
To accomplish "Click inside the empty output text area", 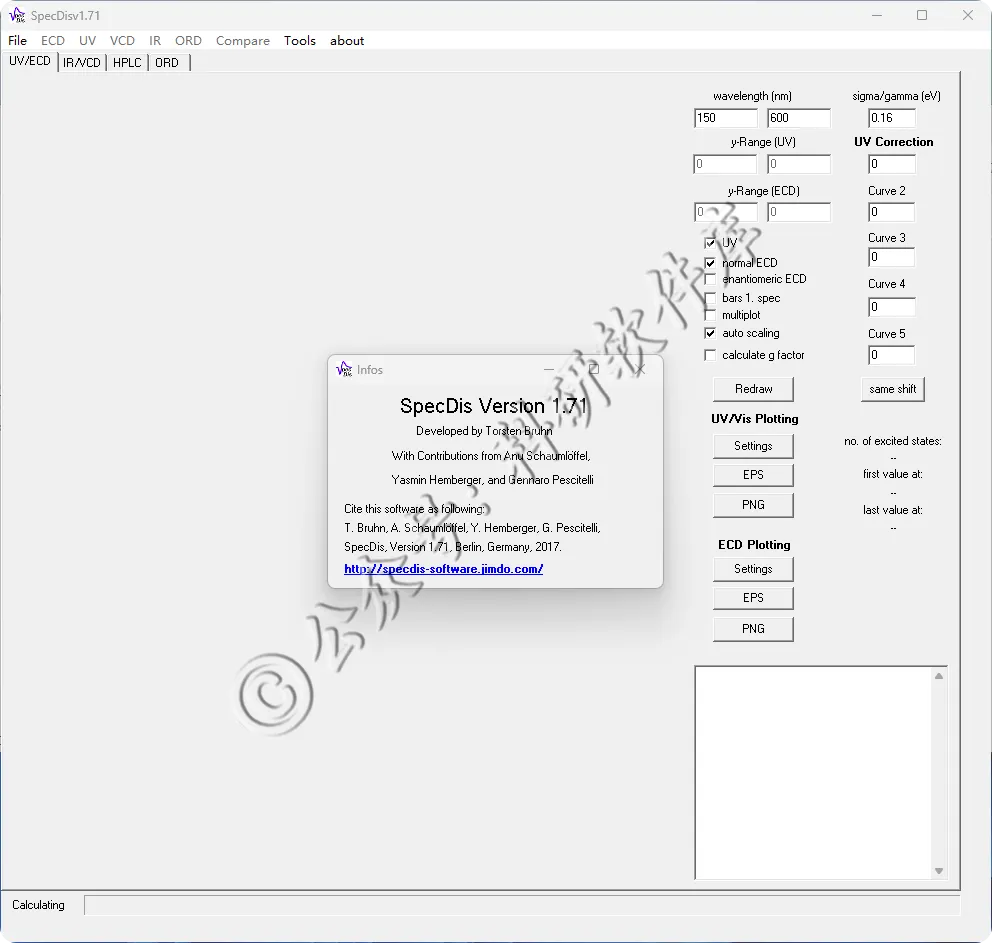I will [x=814, y=773].
